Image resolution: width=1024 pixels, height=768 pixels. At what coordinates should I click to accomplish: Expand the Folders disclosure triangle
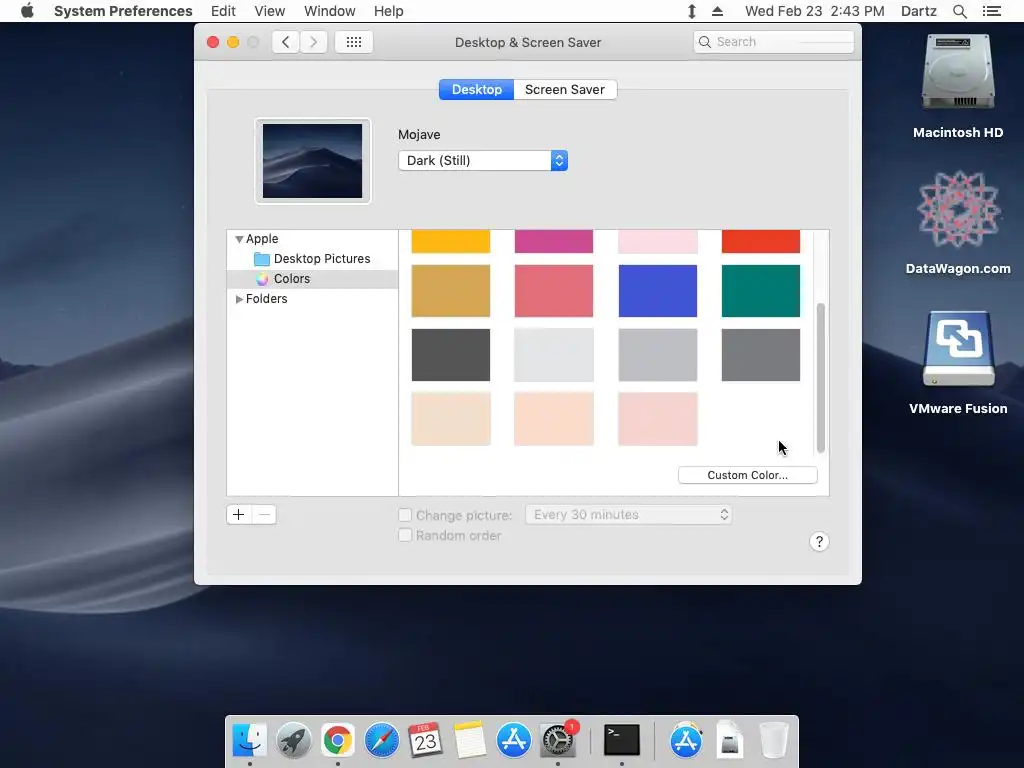pos(239,299)
